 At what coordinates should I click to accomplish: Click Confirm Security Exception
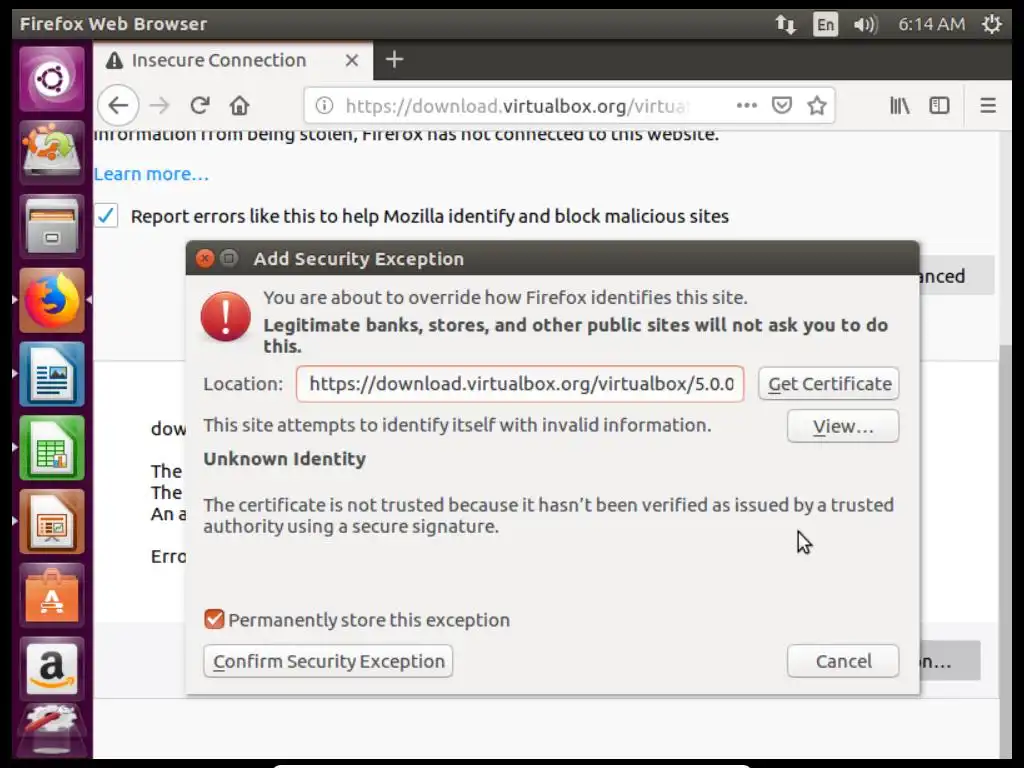tap(328, 661)
